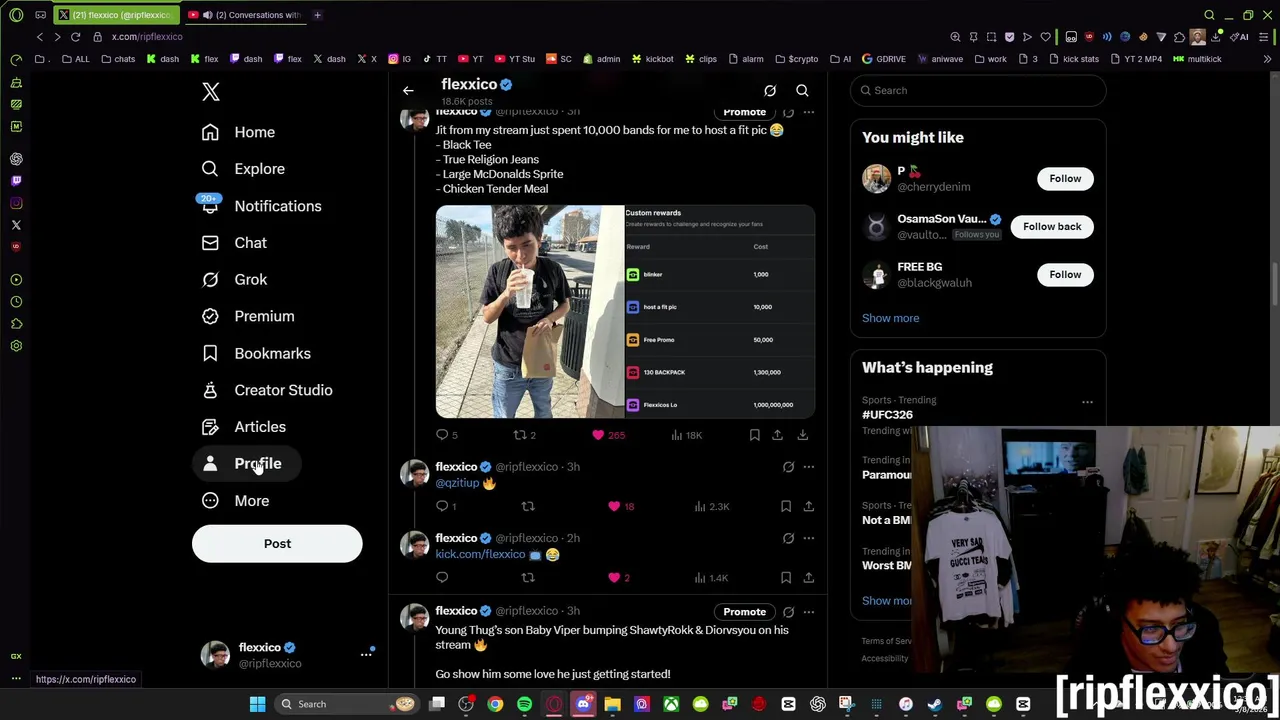Open Articles in the sidebar
This screenshot has height=720, width=1280.
tap(244, 427)
